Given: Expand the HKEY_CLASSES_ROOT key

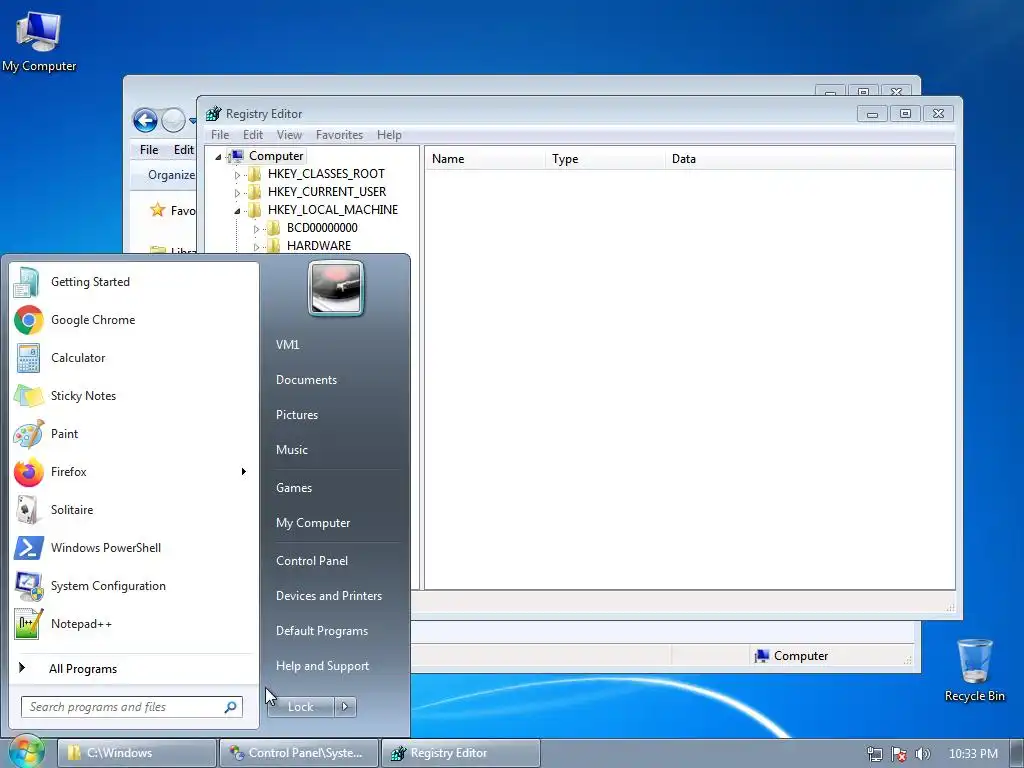Looking at the screenshot, I should pos(237,174).
